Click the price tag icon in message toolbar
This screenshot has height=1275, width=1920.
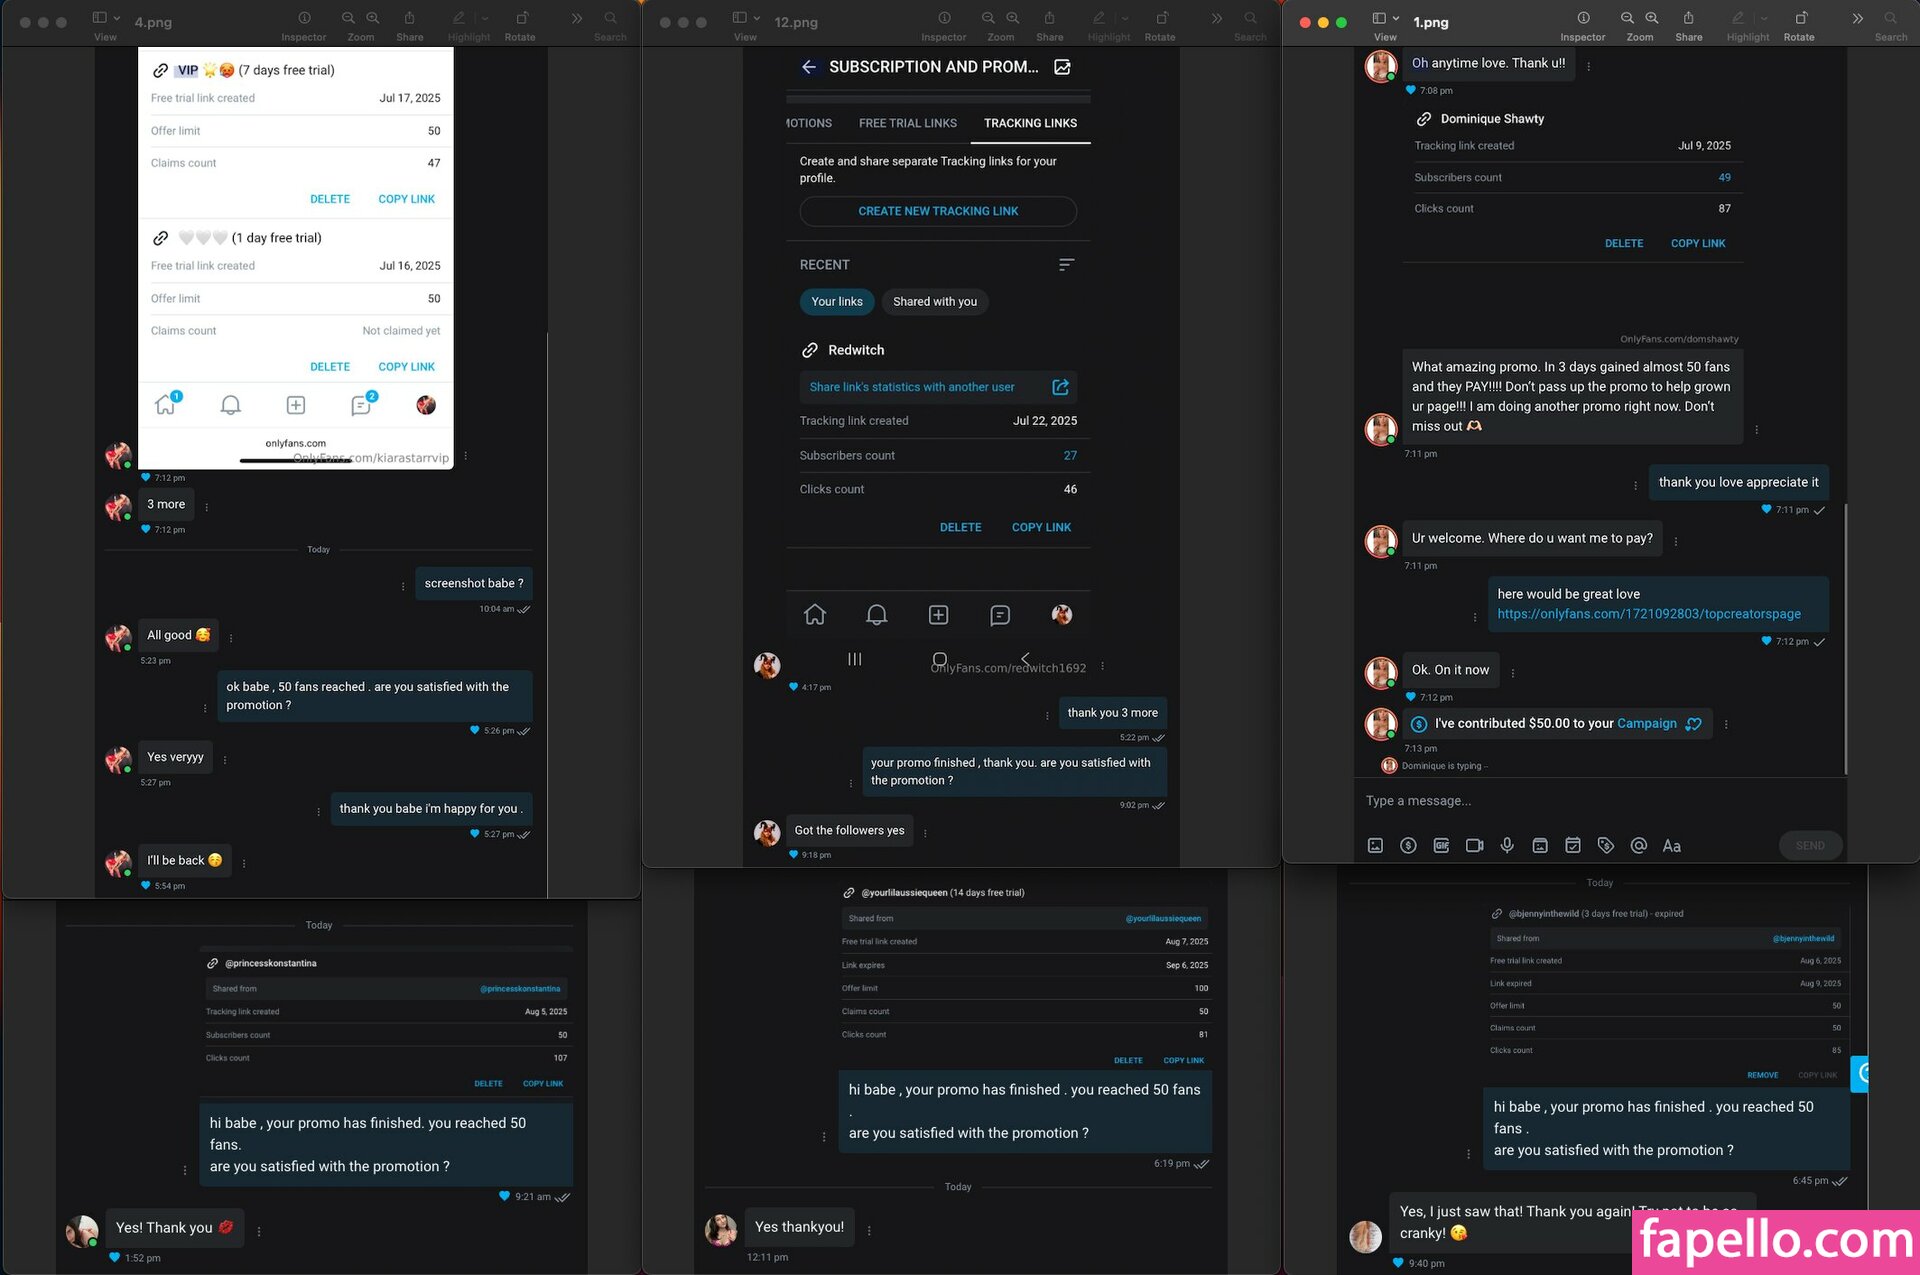[1605, 846]
